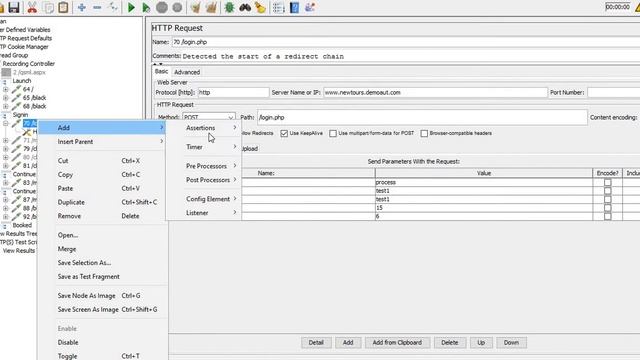Choose Remove in the context menu
Screen dimensions: 640x360
(102, 216)
